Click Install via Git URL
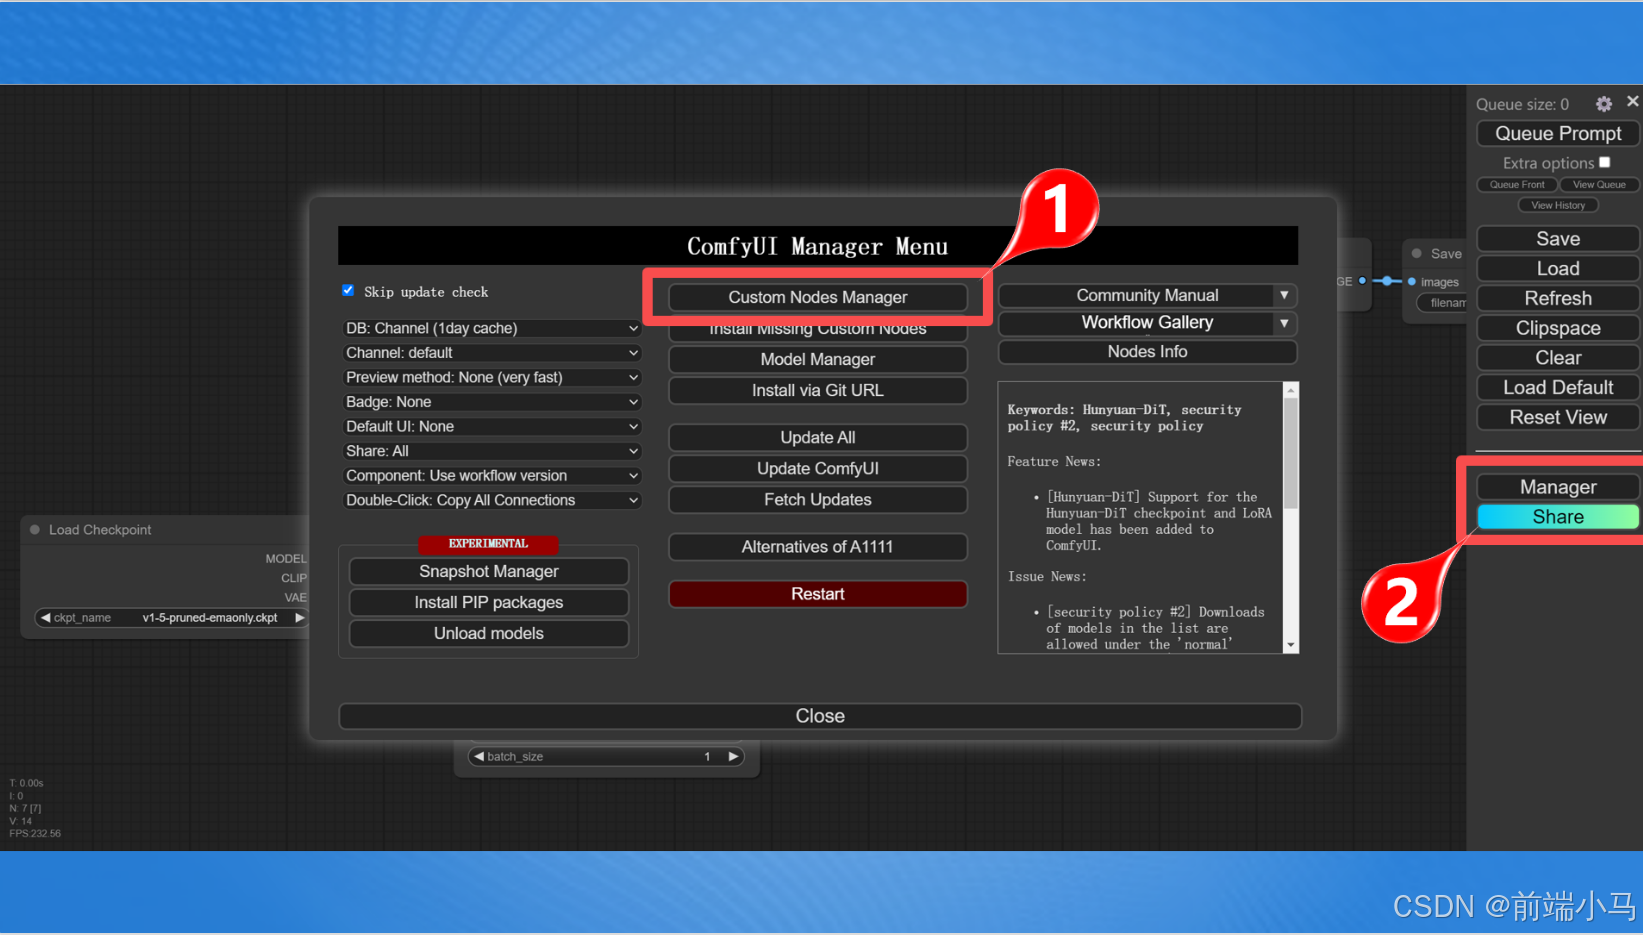Image resolution: width=1643 pixels, height=935 pixels. (817, 390)
